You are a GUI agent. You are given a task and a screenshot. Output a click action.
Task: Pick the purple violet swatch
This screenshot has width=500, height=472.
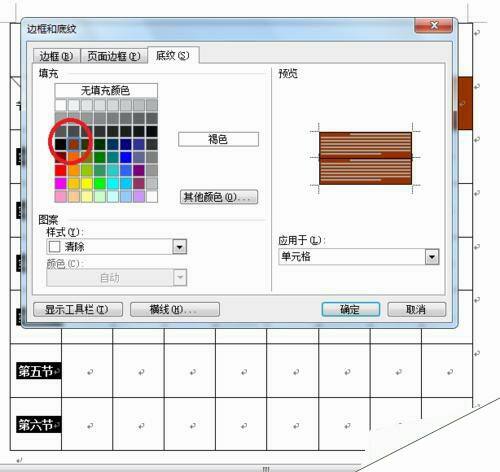[x=139, y=170]
